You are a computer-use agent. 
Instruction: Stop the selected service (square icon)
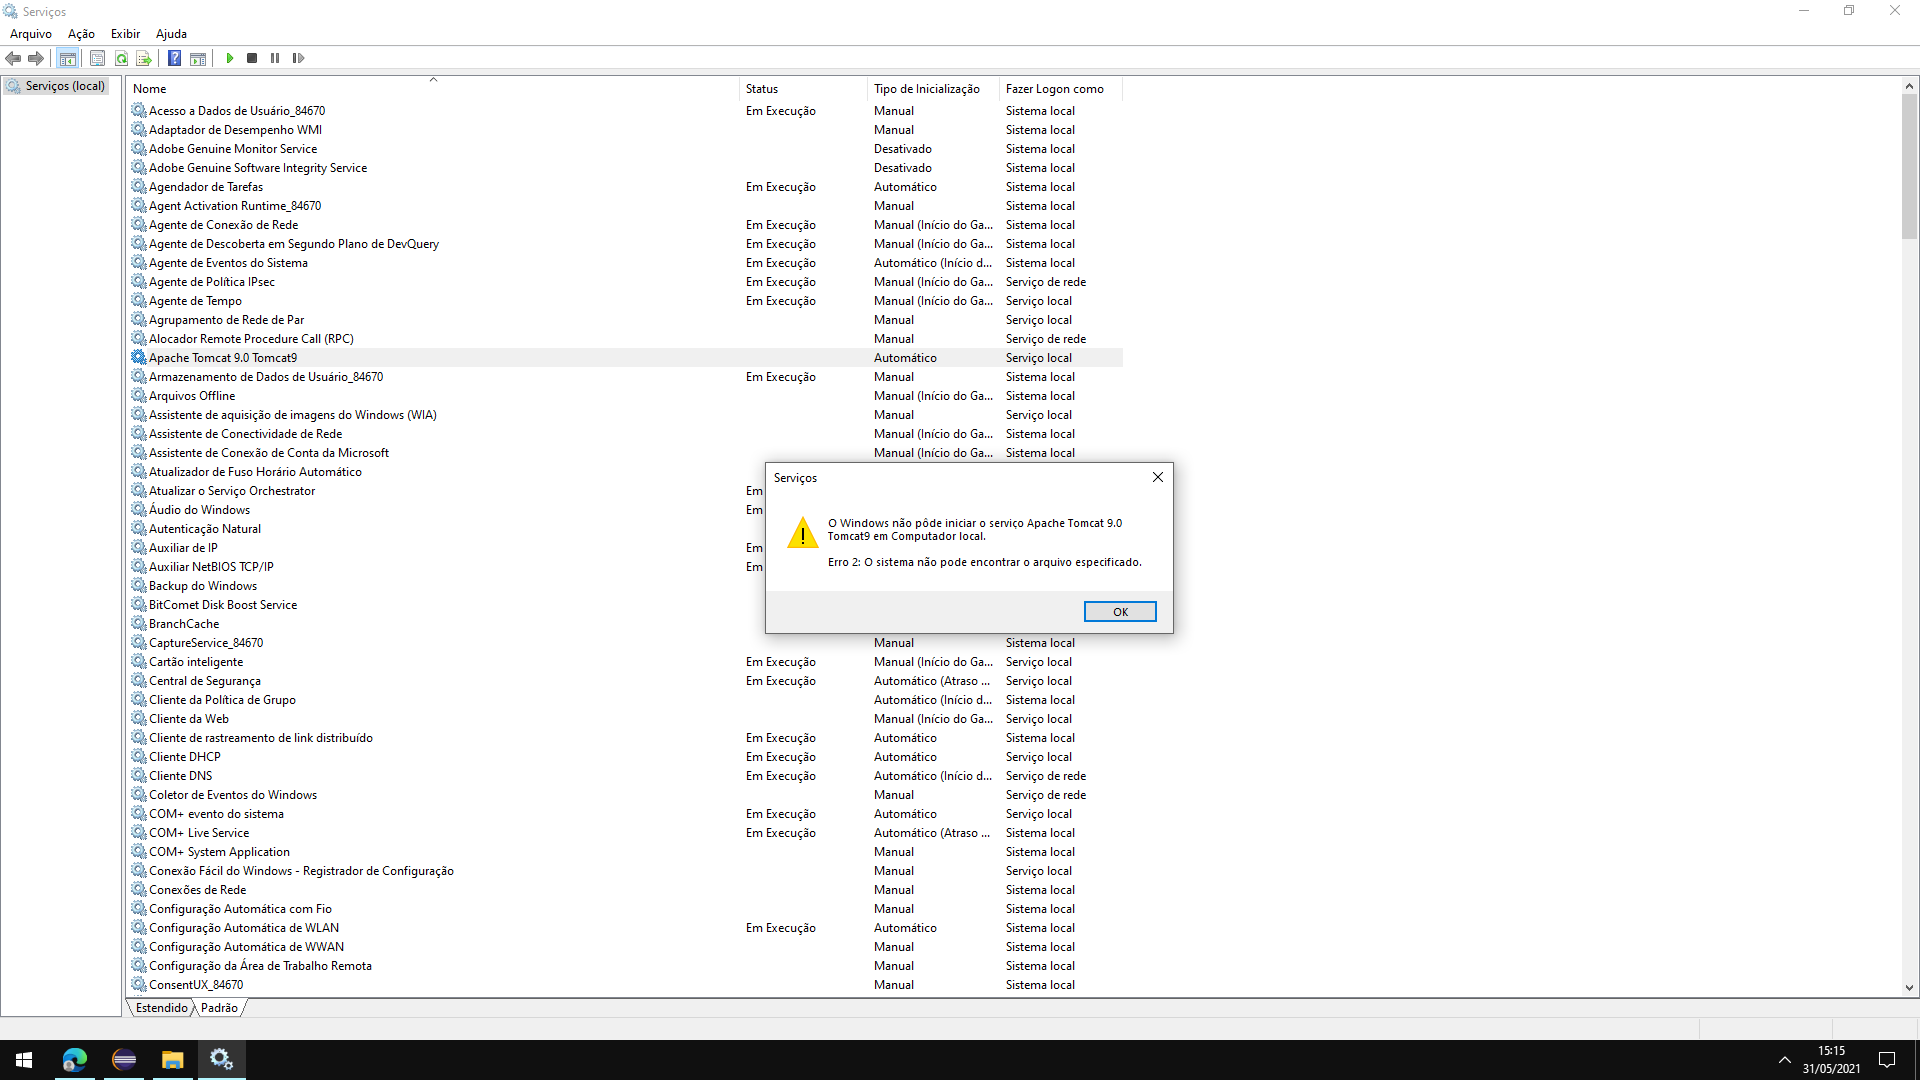[252, 58]
